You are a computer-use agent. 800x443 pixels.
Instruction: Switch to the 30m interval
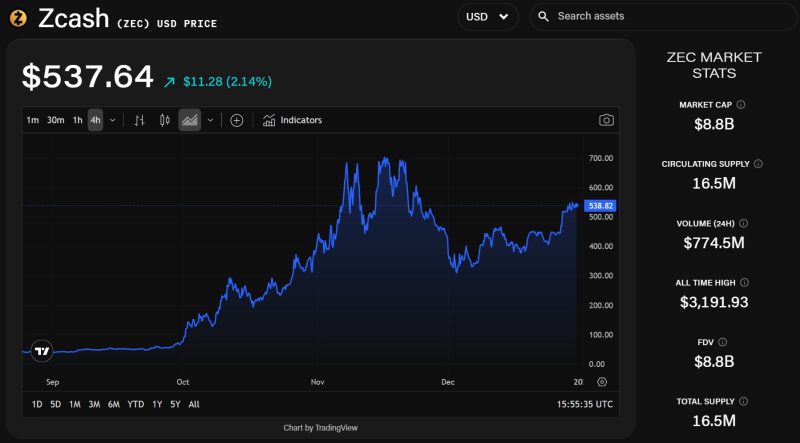pyautogui.click(x=56, y=120)
